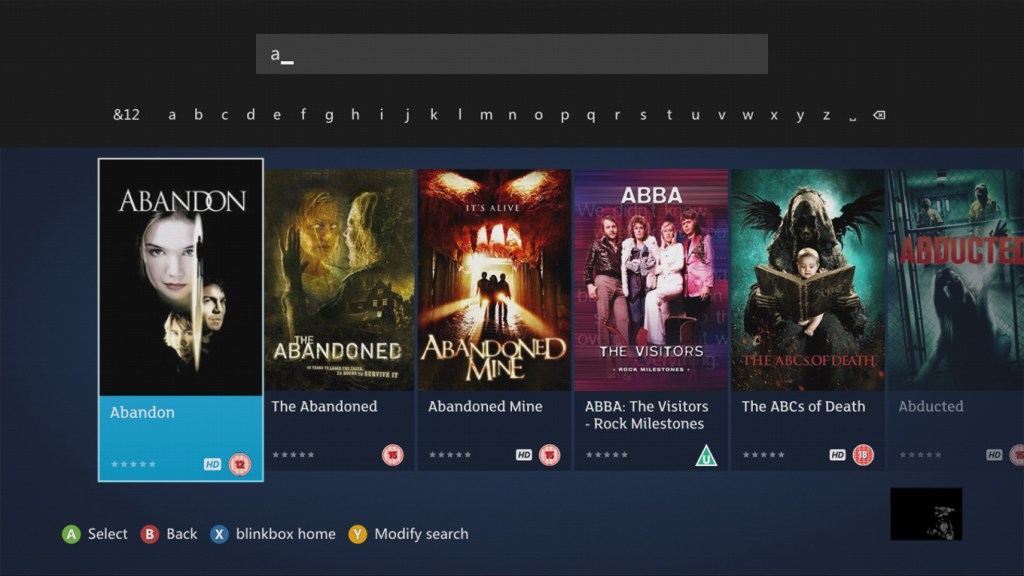This screenshot has width=1024, height=576.
Task: Open ABBA: The Visitors poster
Action: (x=651, y=280)
